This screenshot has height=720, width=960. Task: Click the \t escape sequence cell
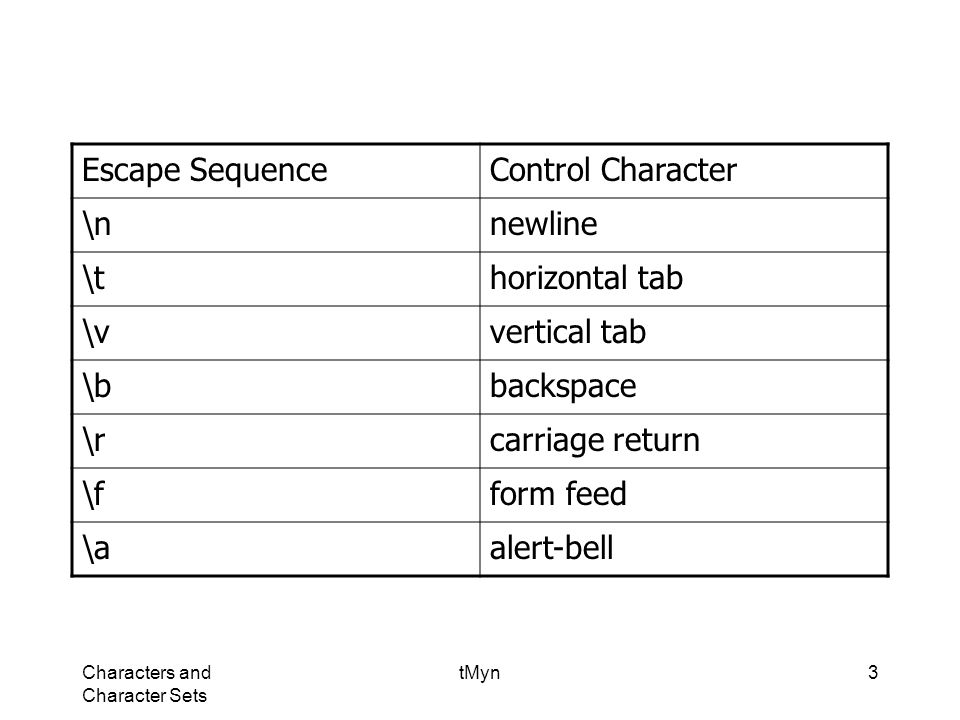click(276, 279)
